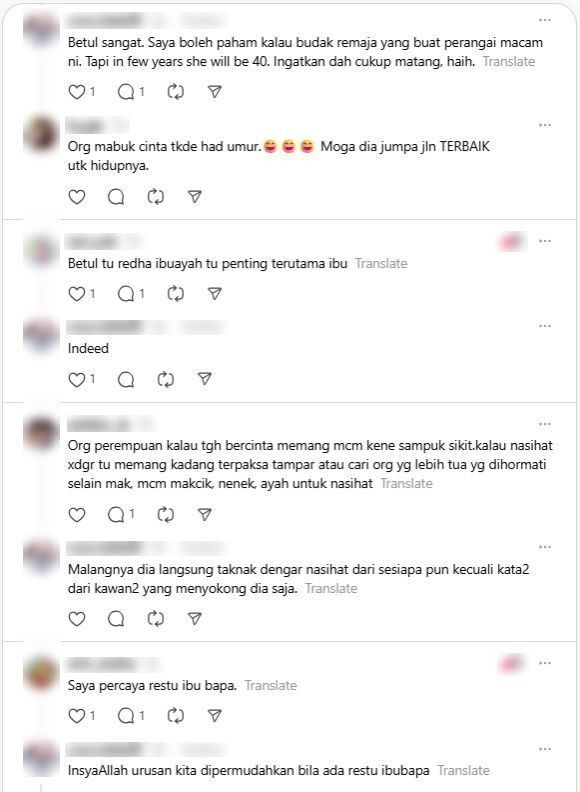Share the 'Indeed' reply
The width and height of the screenshot is (580, 792).
[205, 379]
